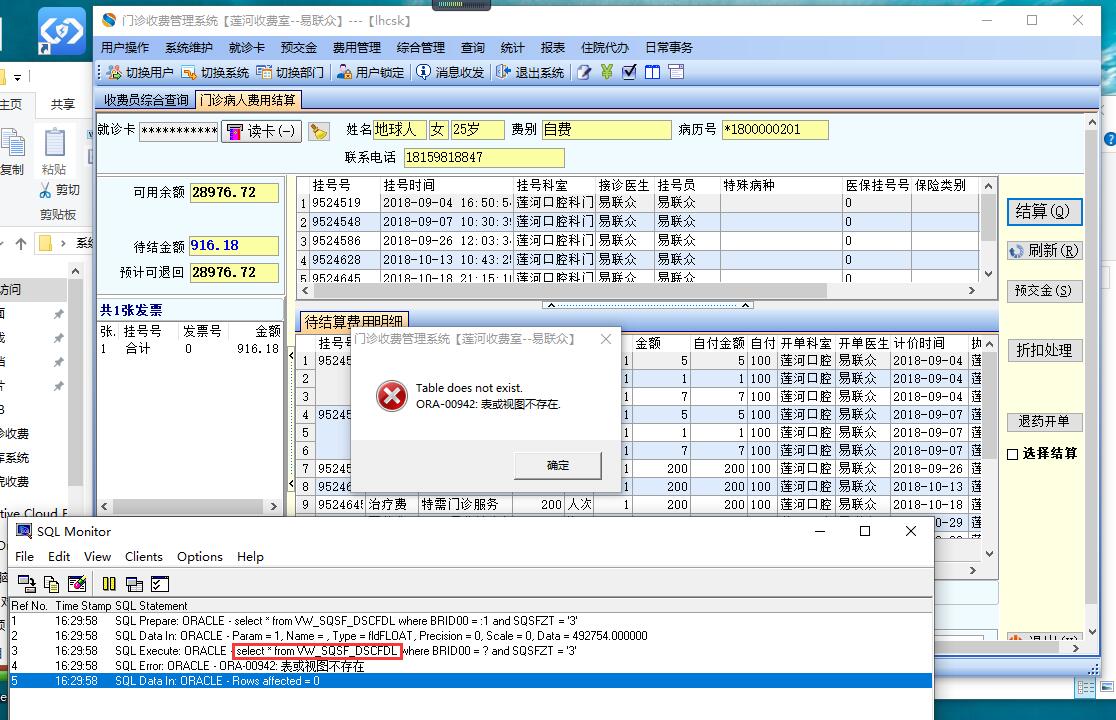Click the 联系电话 field showing 18159818847

tap(484, 157)
